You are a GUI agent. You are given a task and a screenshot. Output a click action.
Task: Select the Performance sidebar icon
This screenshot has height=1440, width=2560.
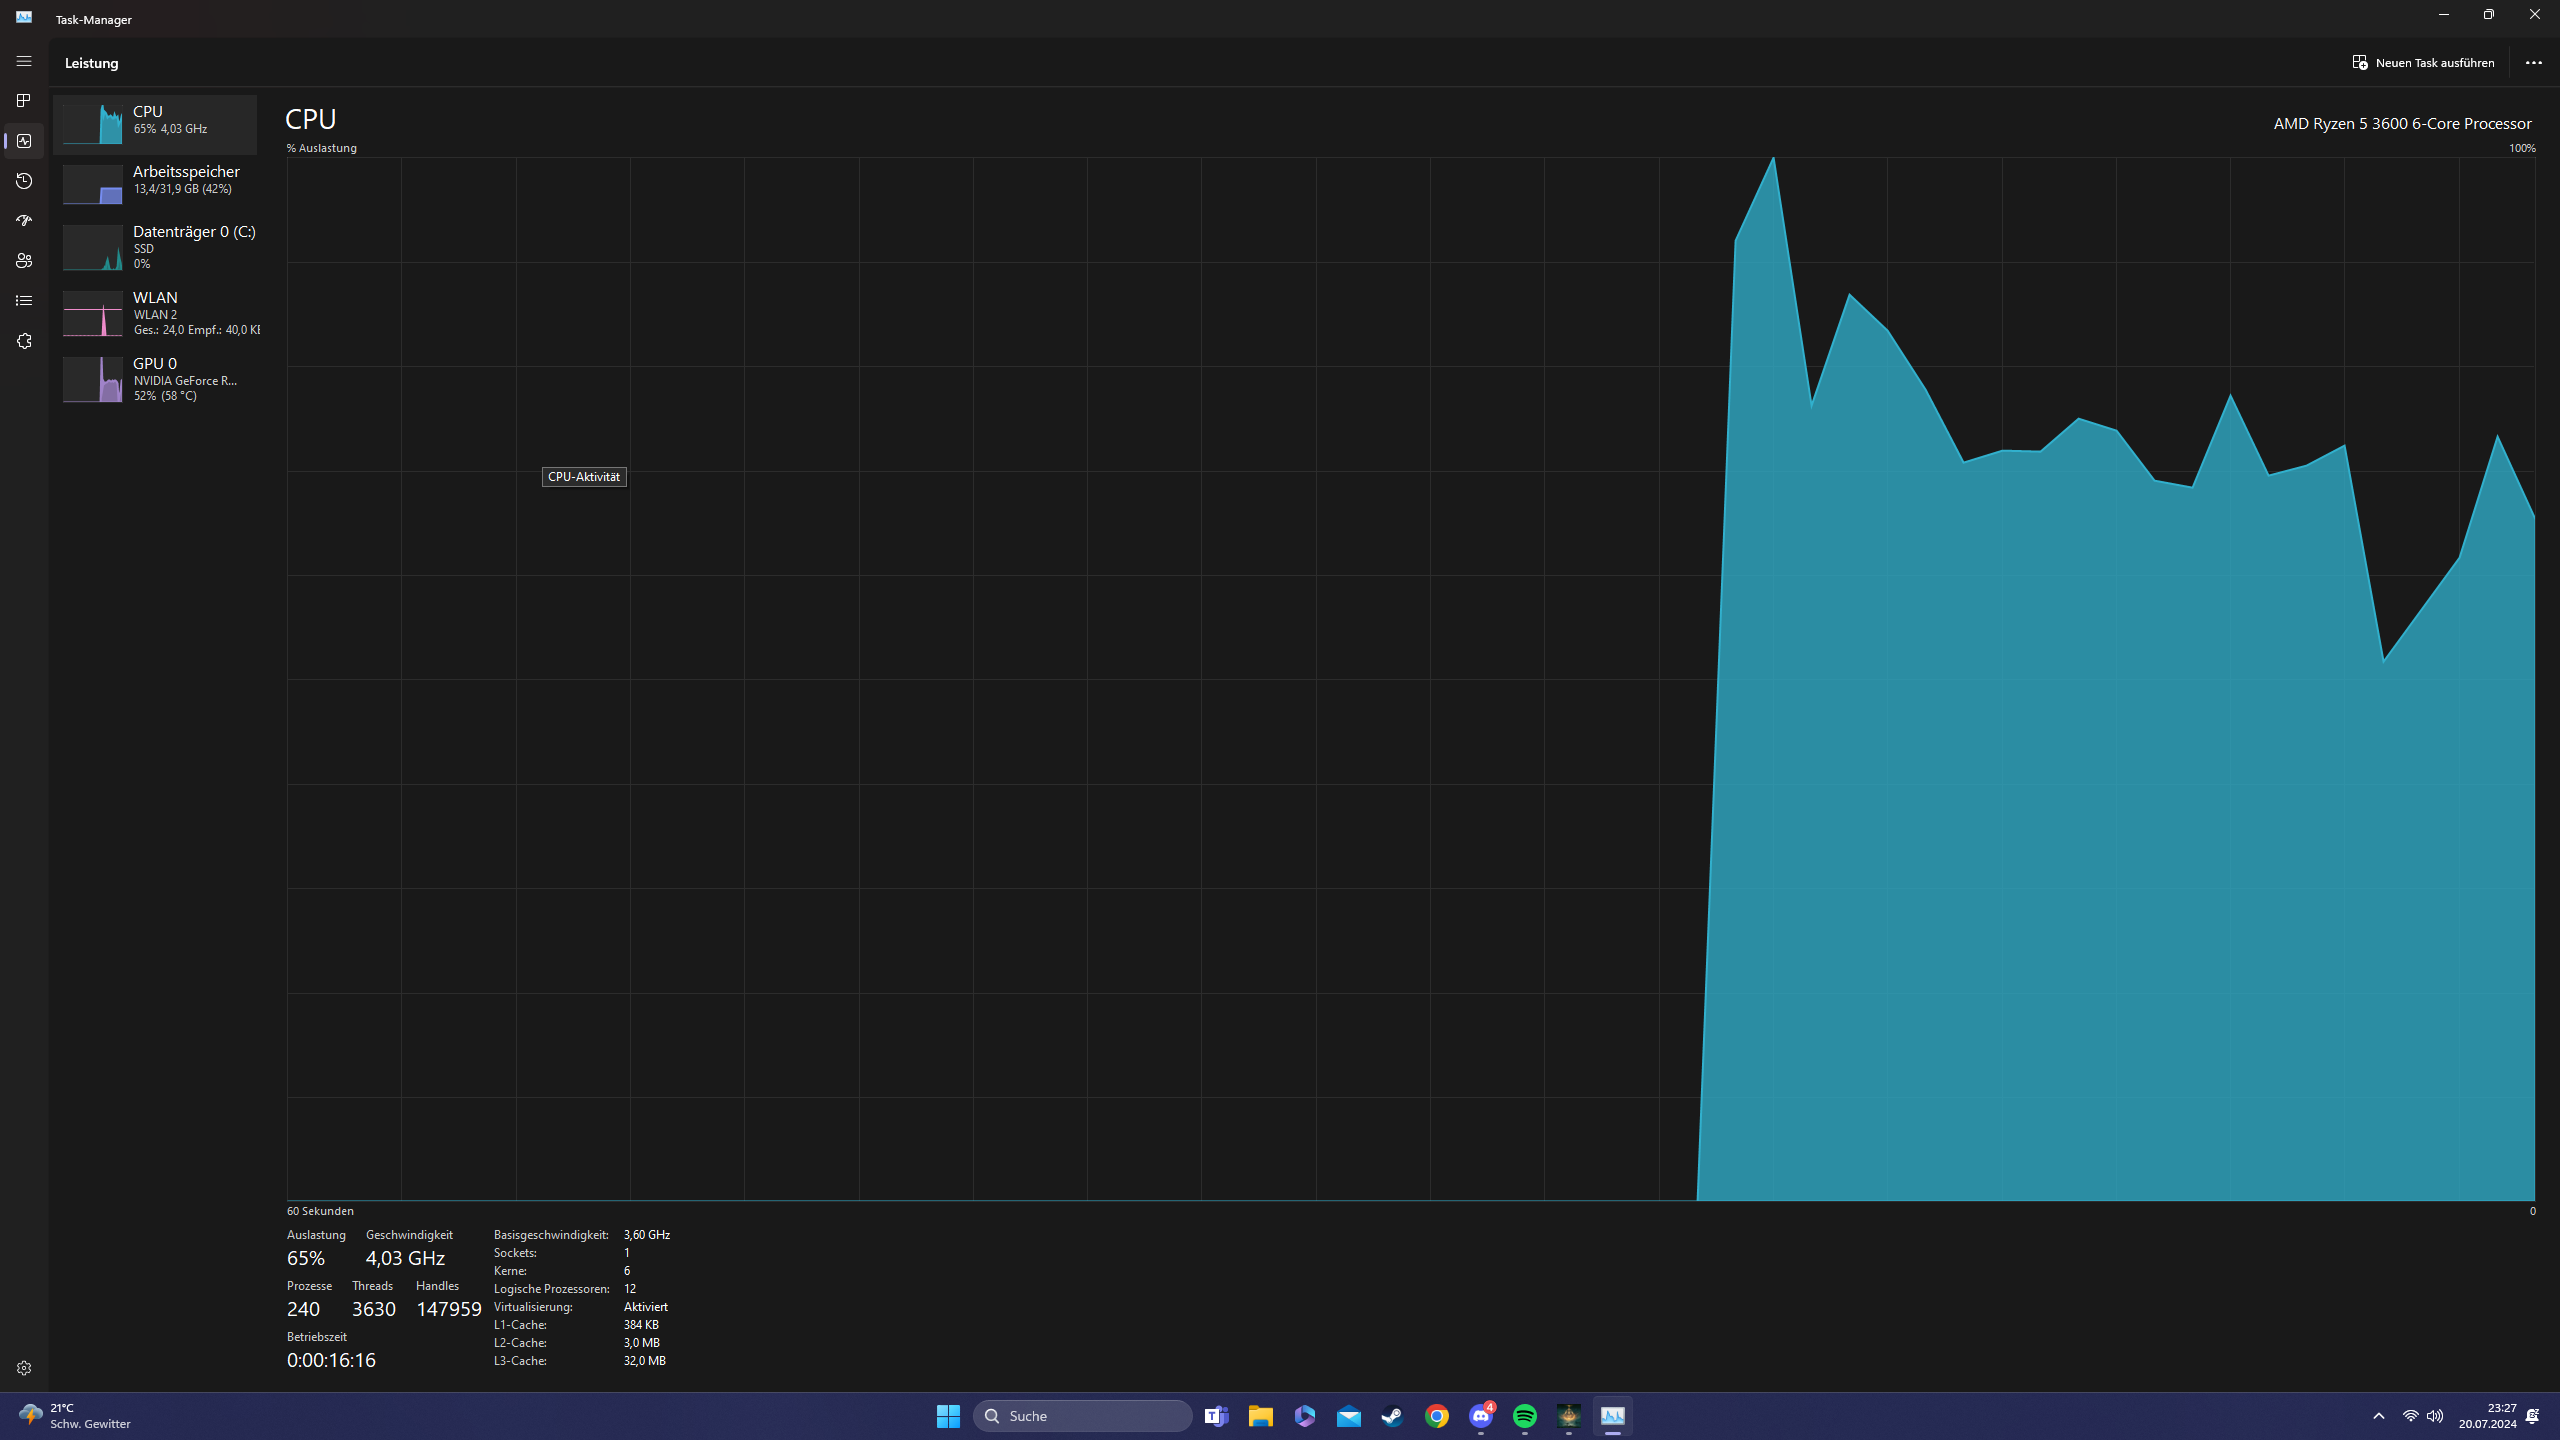[24, 141]
